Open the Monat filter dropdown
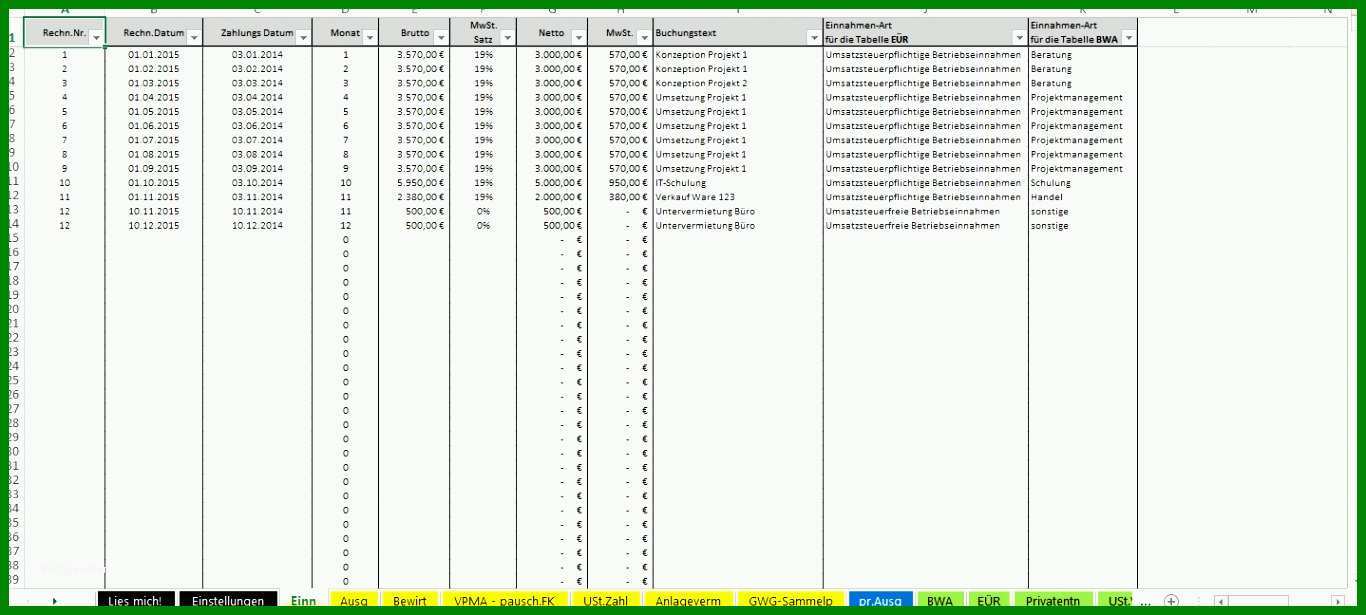This screenshot has width=1366, height=615. (x=370, y=38)
